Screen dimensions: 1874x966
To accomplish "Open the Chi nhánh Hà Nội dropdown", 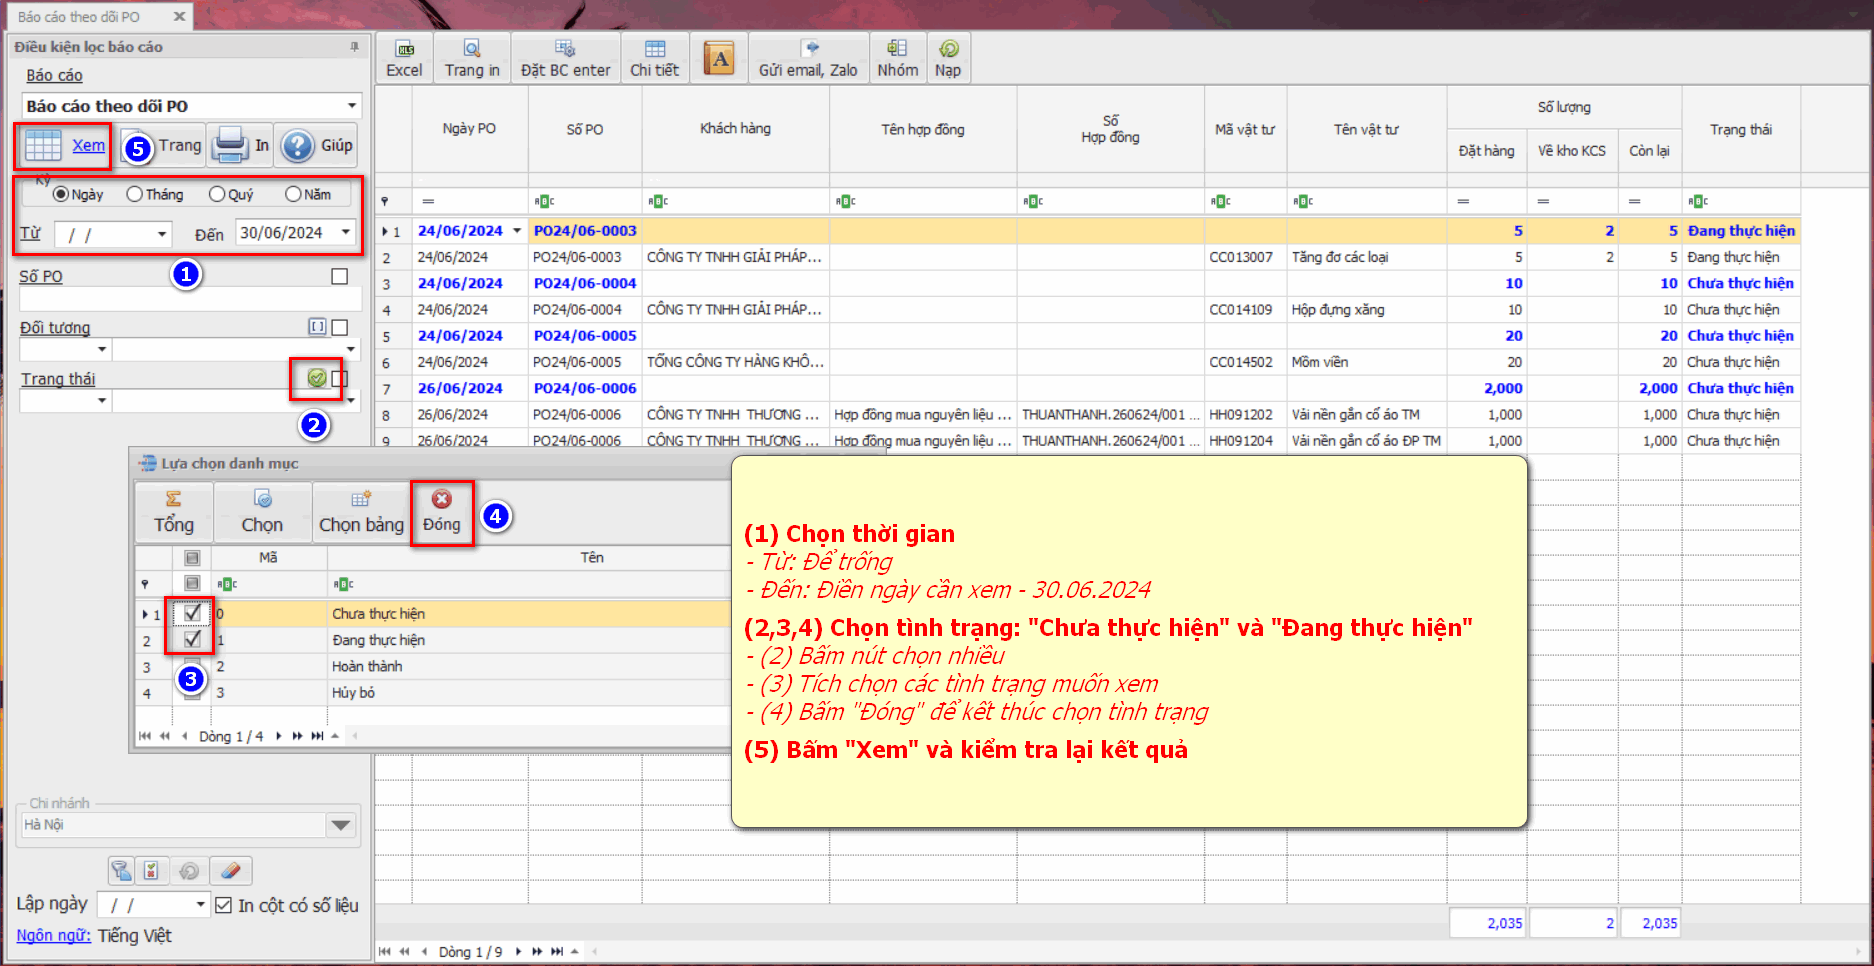I will tap(340, 825).
